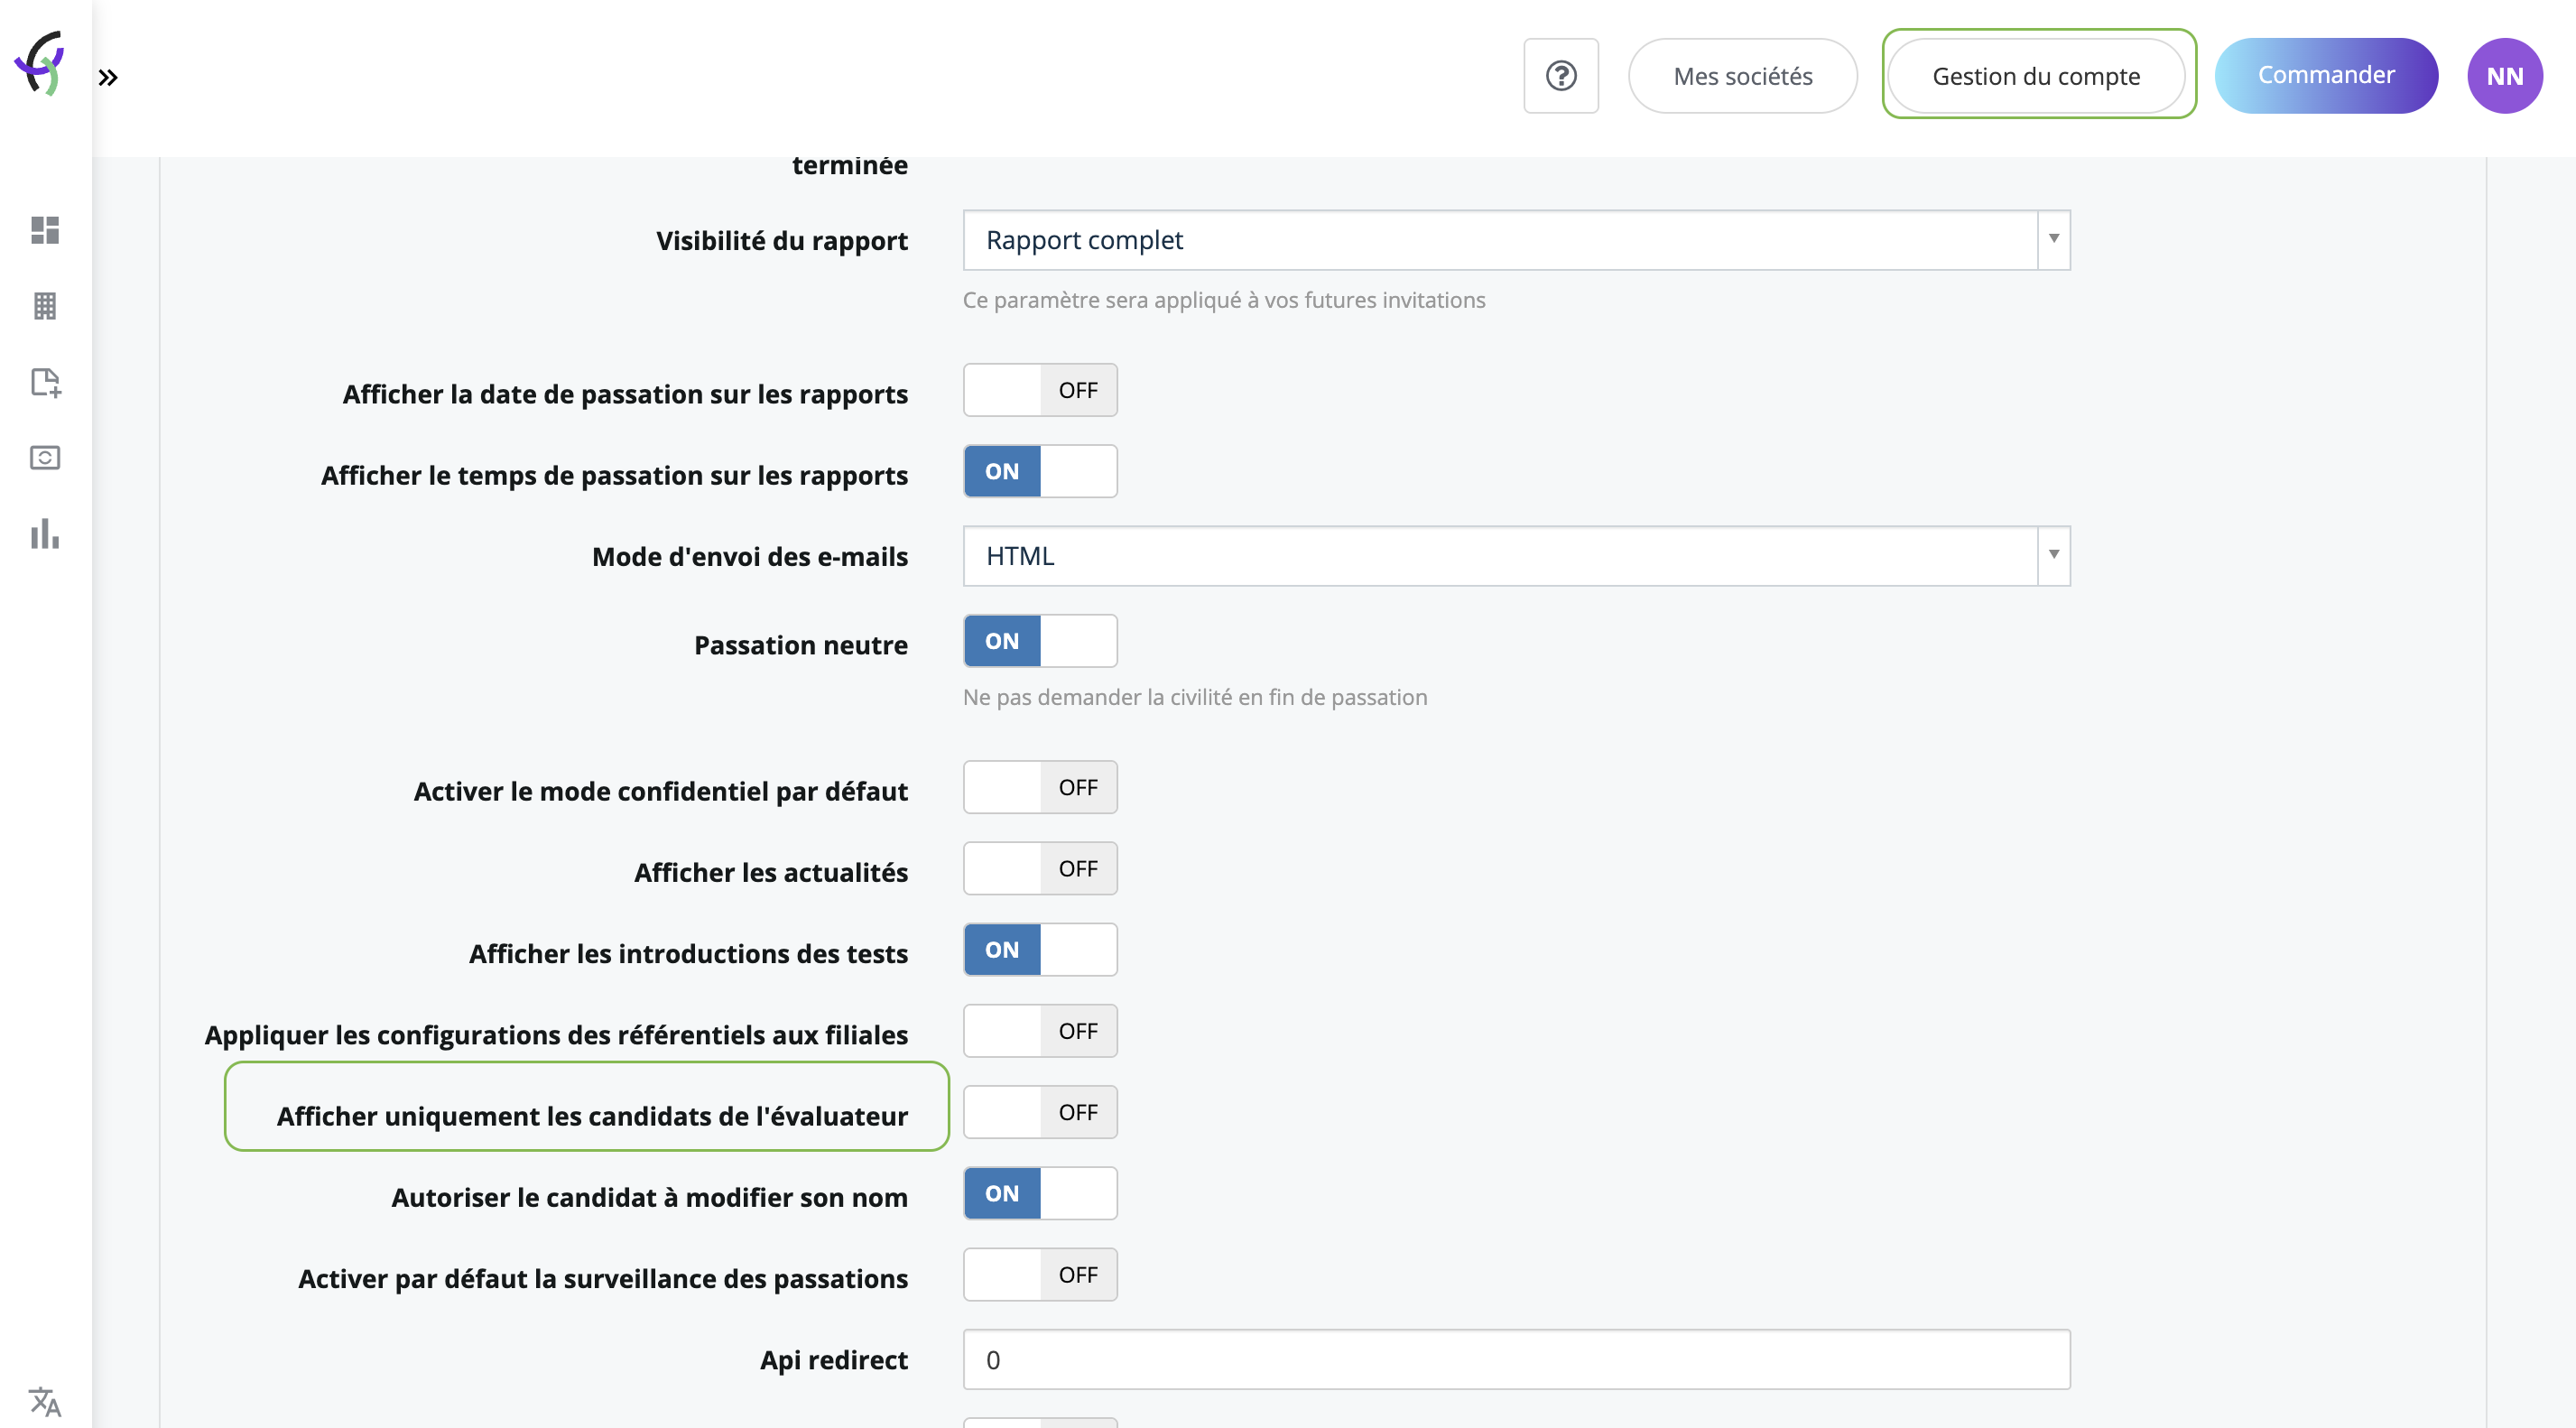Open Mode d'envoi des e-mails HTML dropdown
This screenshot has height=1428, width=2576.
1516,556
